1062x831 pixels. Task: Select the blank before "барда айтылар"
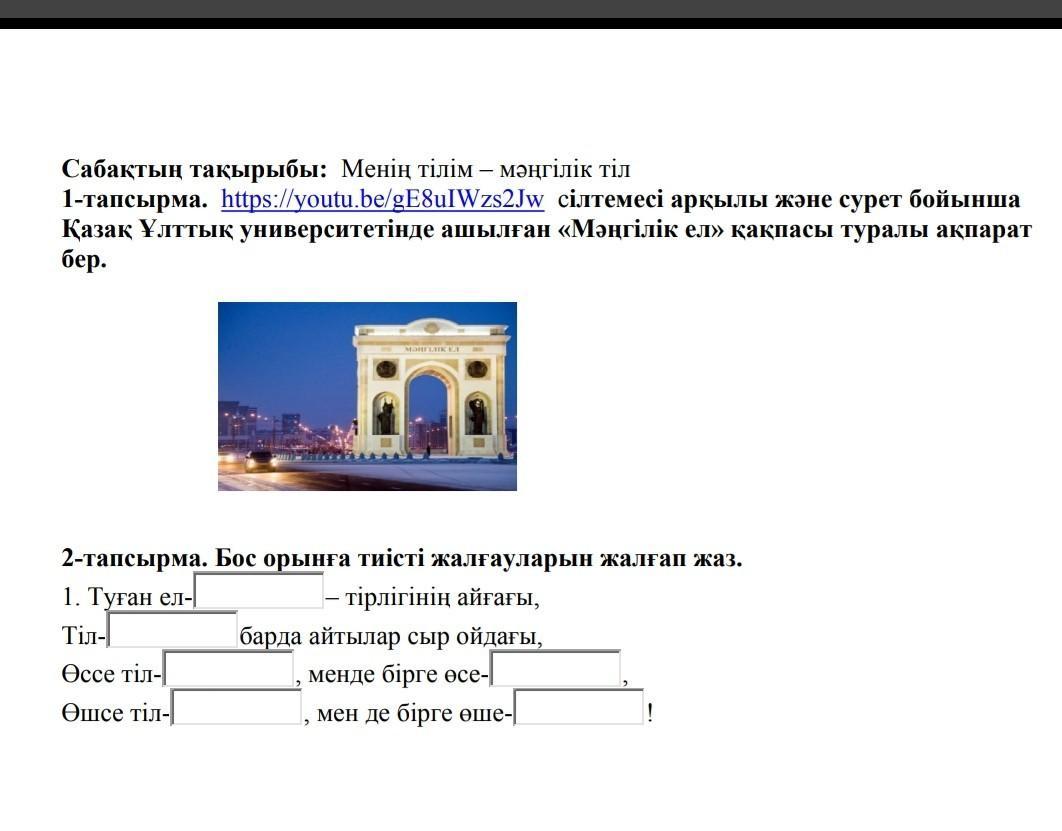[172, 630]
